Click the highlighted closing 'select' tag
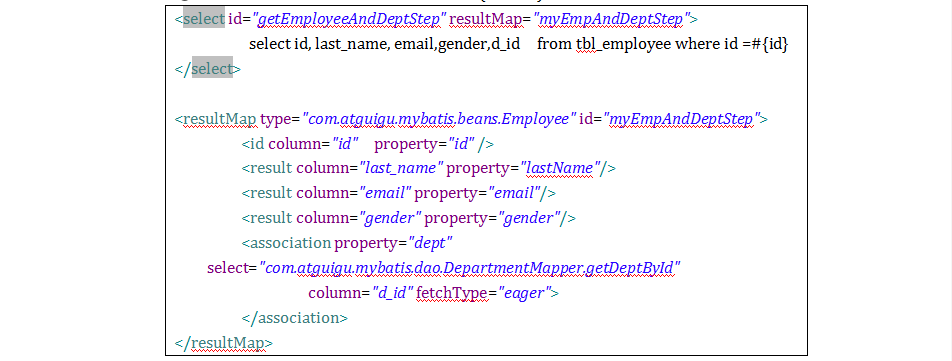This screenshot has width=952, height=361. [x=212, y=69]
